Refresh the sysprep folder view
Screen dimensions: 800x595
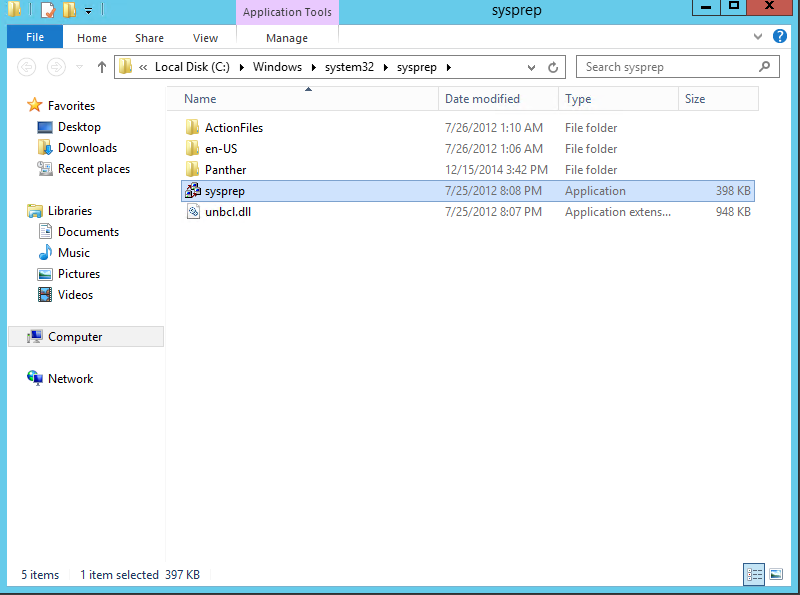click(x=553, y=67)
